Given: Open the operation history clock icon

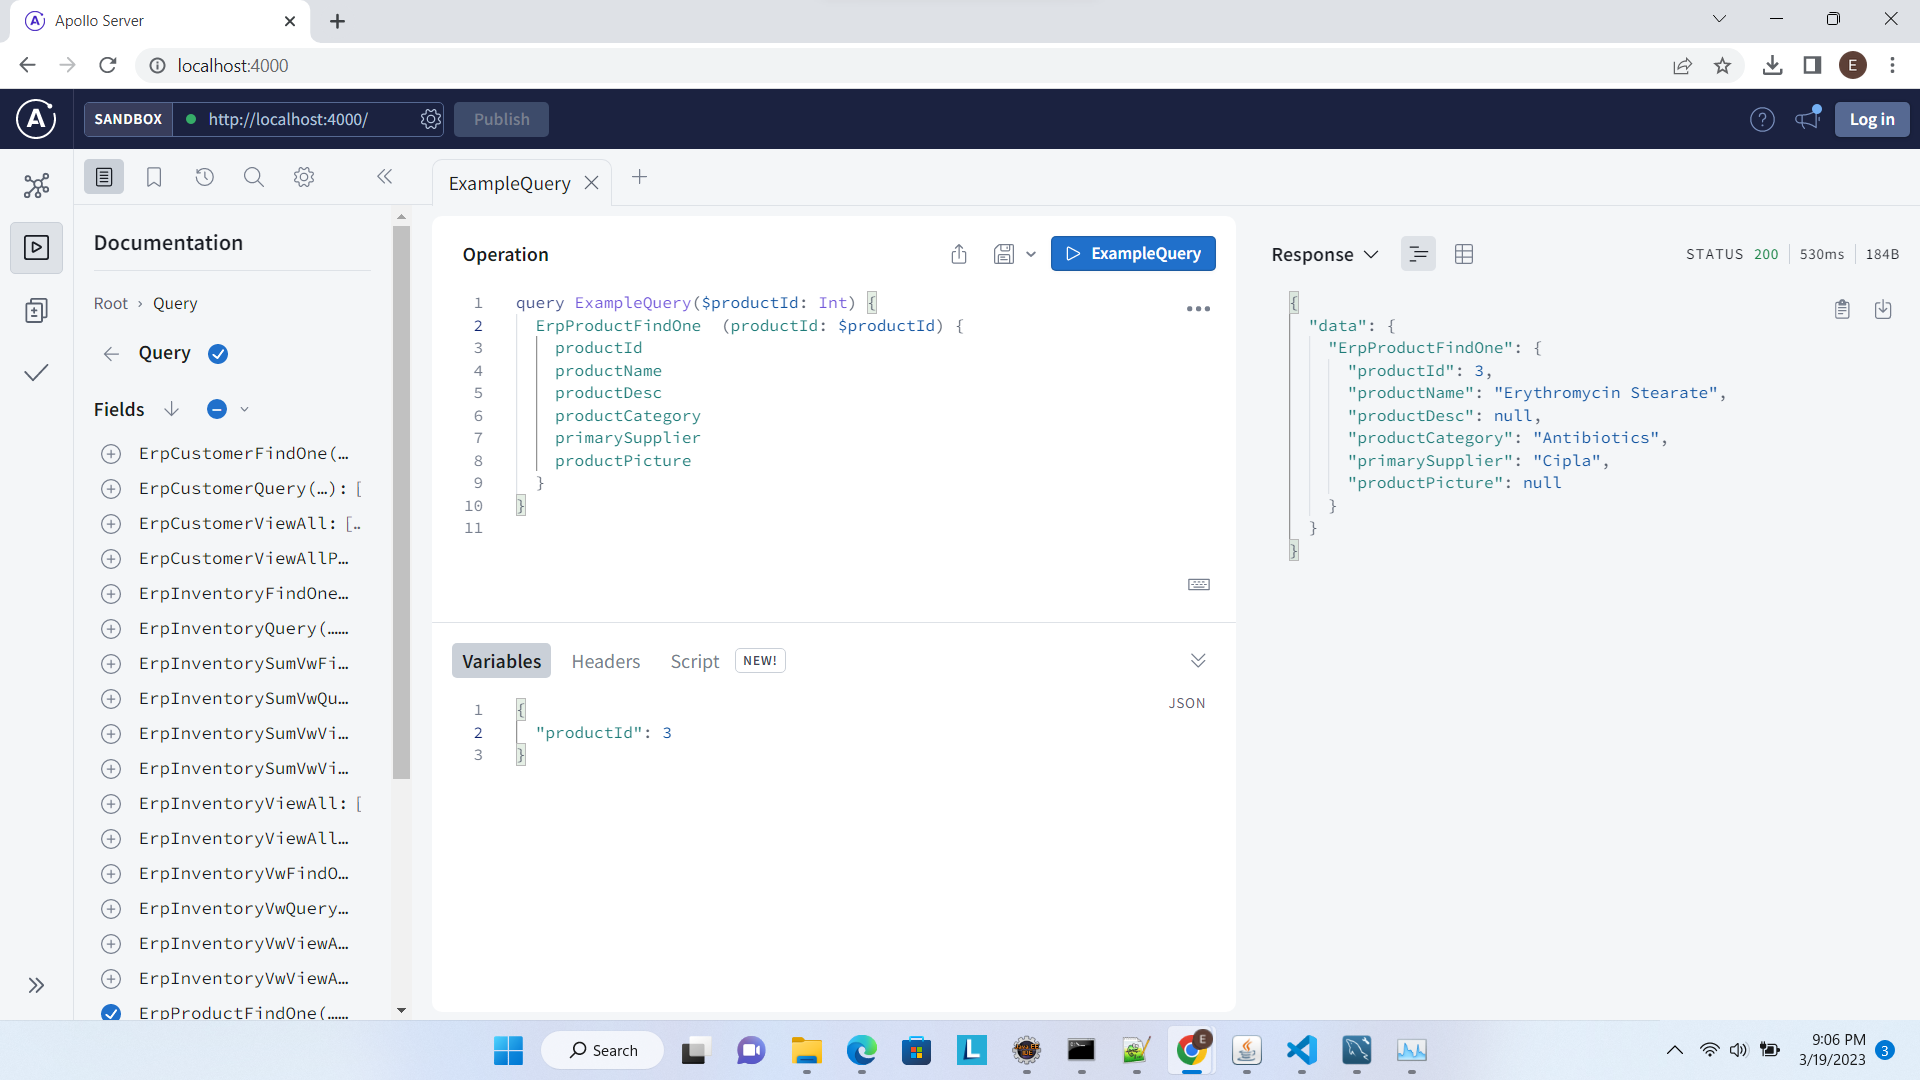Looking at the screenshot, I should click(x=204, y=177).
